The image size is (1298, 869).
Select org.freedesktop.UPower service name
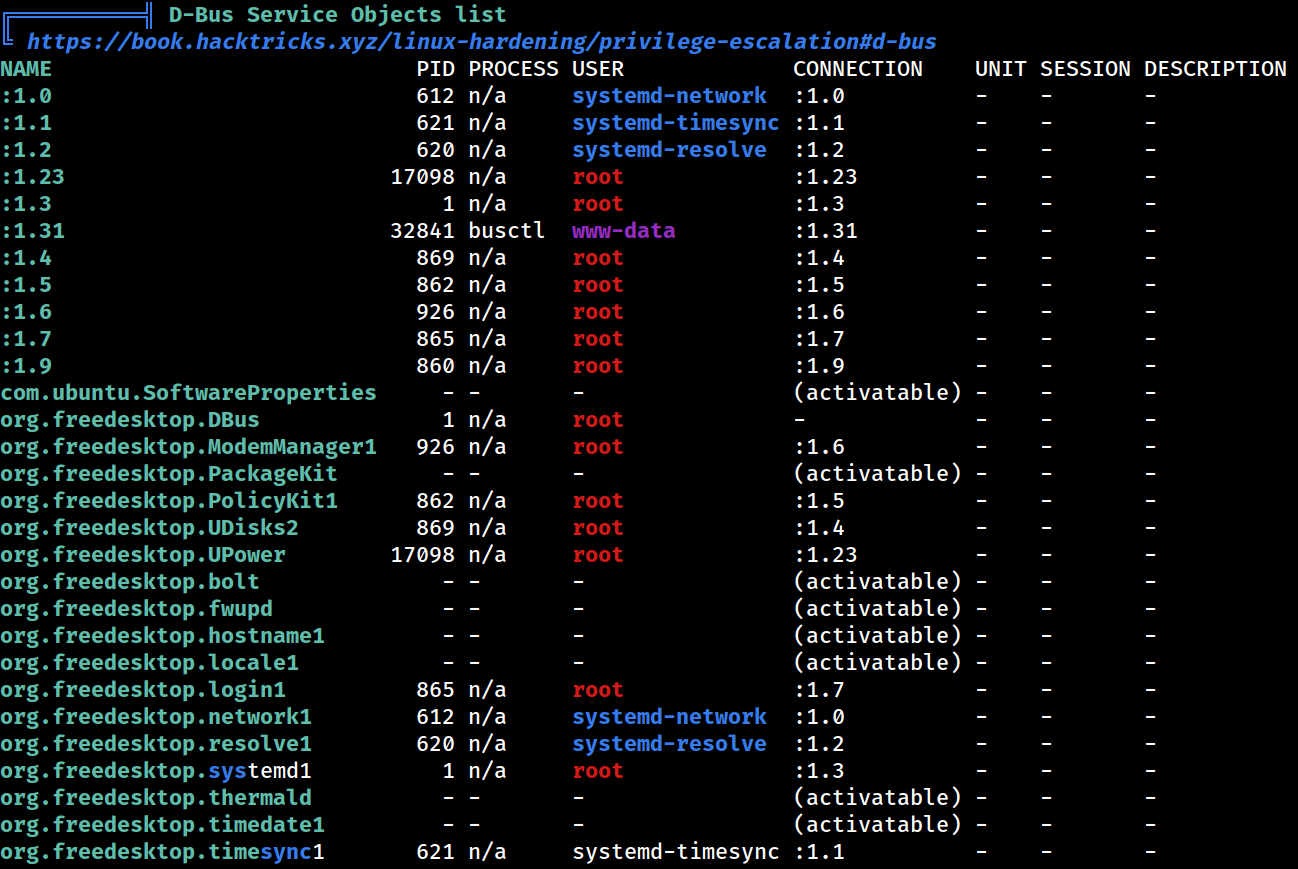[x=143, y=555]
